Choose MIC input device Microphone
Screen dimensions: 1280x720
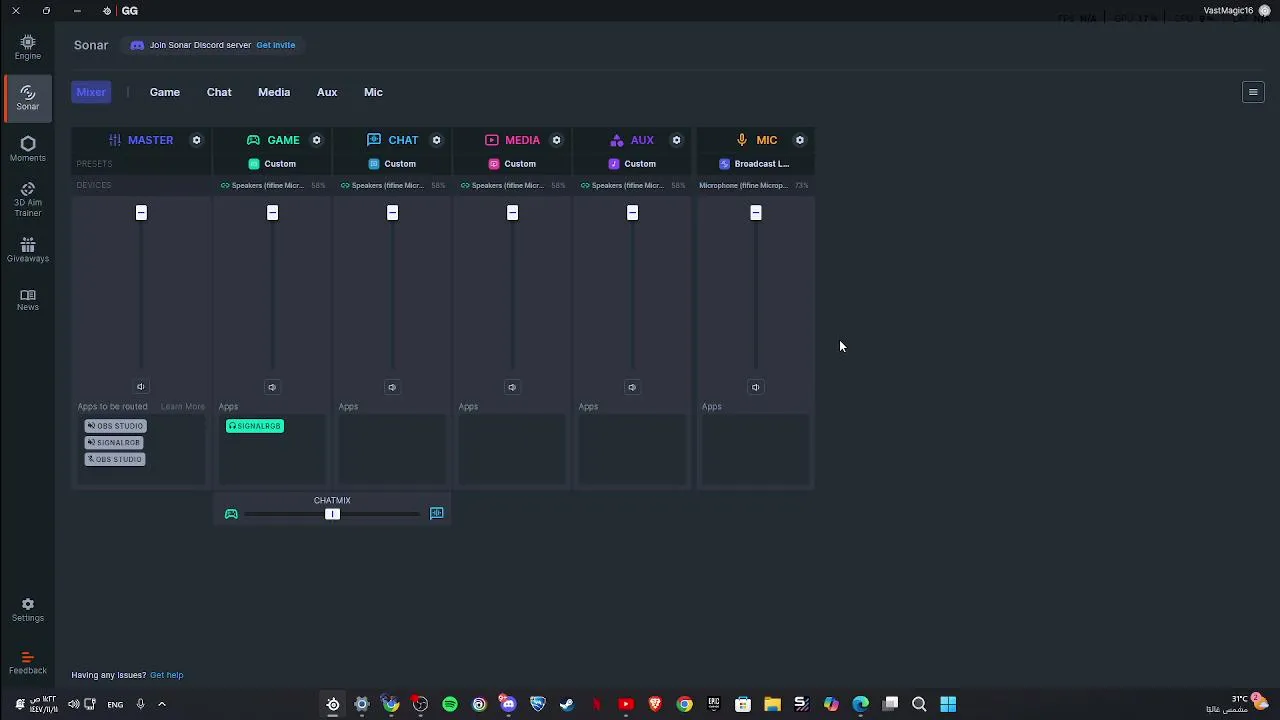754,185
